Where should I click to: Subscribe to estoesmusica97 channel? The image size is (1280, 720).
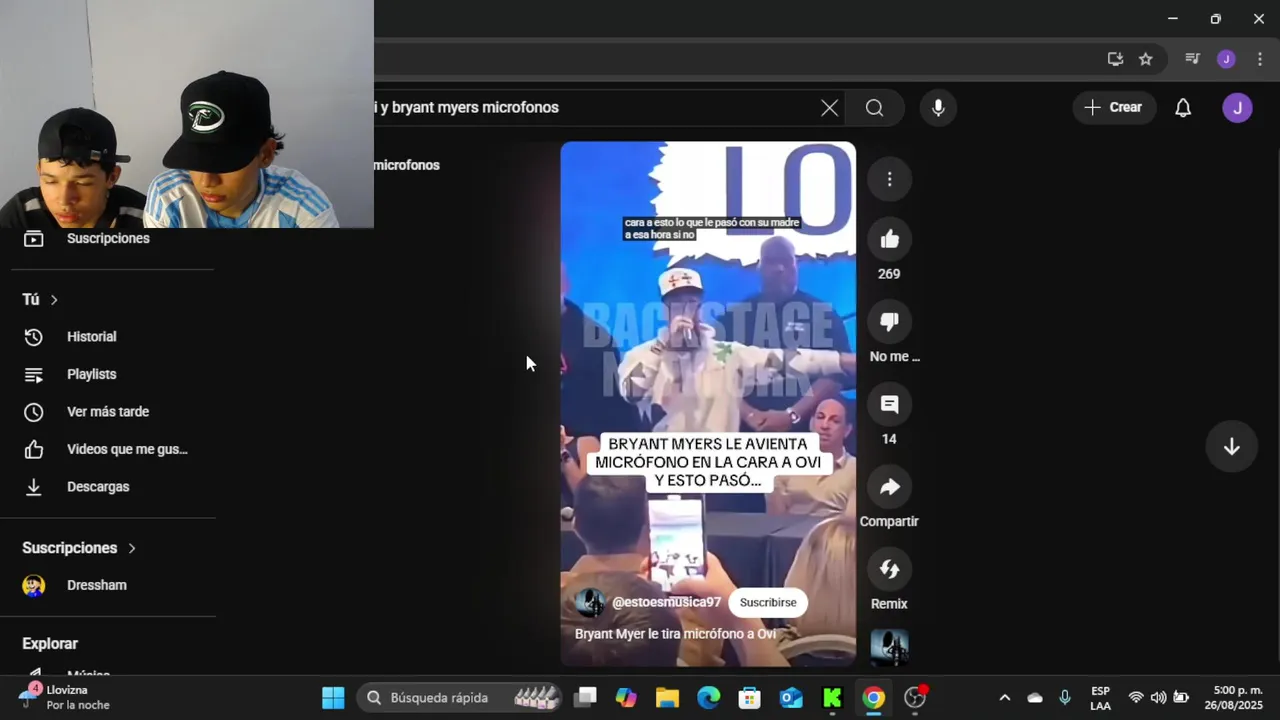(768, 603)
